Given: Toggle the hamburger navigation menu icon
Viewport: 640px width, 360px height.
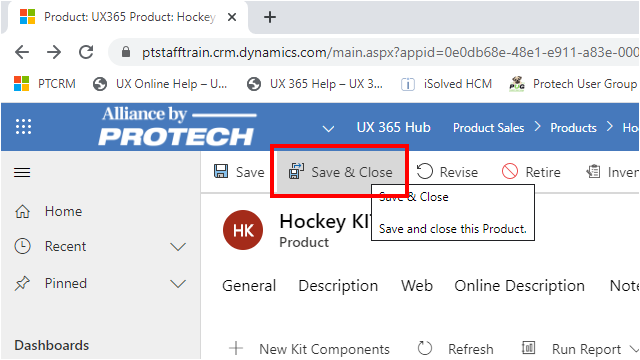Looking at the screenshot, I should tap(22, 172).
